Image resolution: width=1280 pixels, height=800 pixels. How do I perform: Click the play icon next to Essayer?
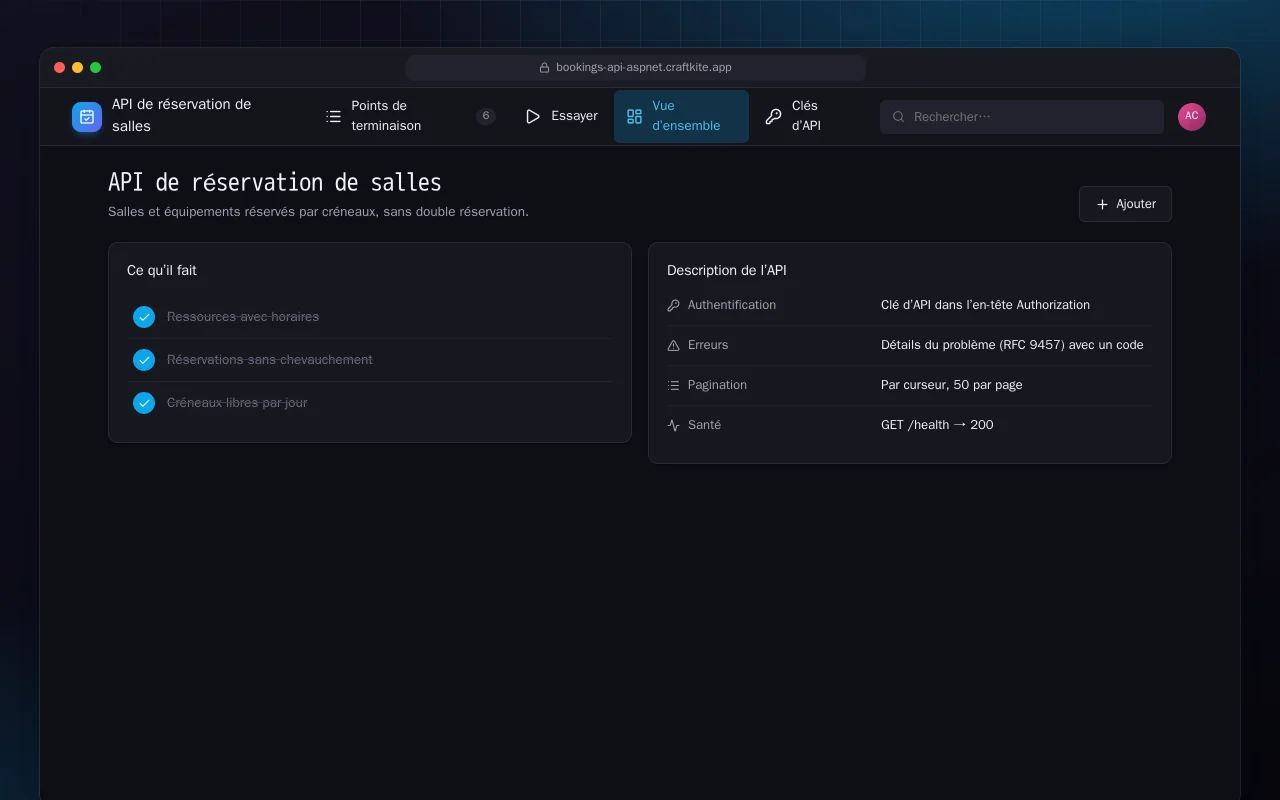pos(533,117)
